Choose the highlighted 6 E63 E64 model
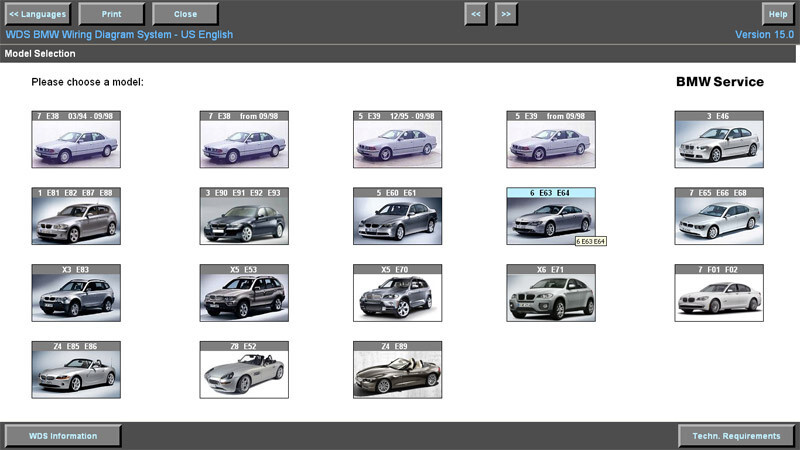The height and width of the screenshot is (450, 800). pos(551,216)
